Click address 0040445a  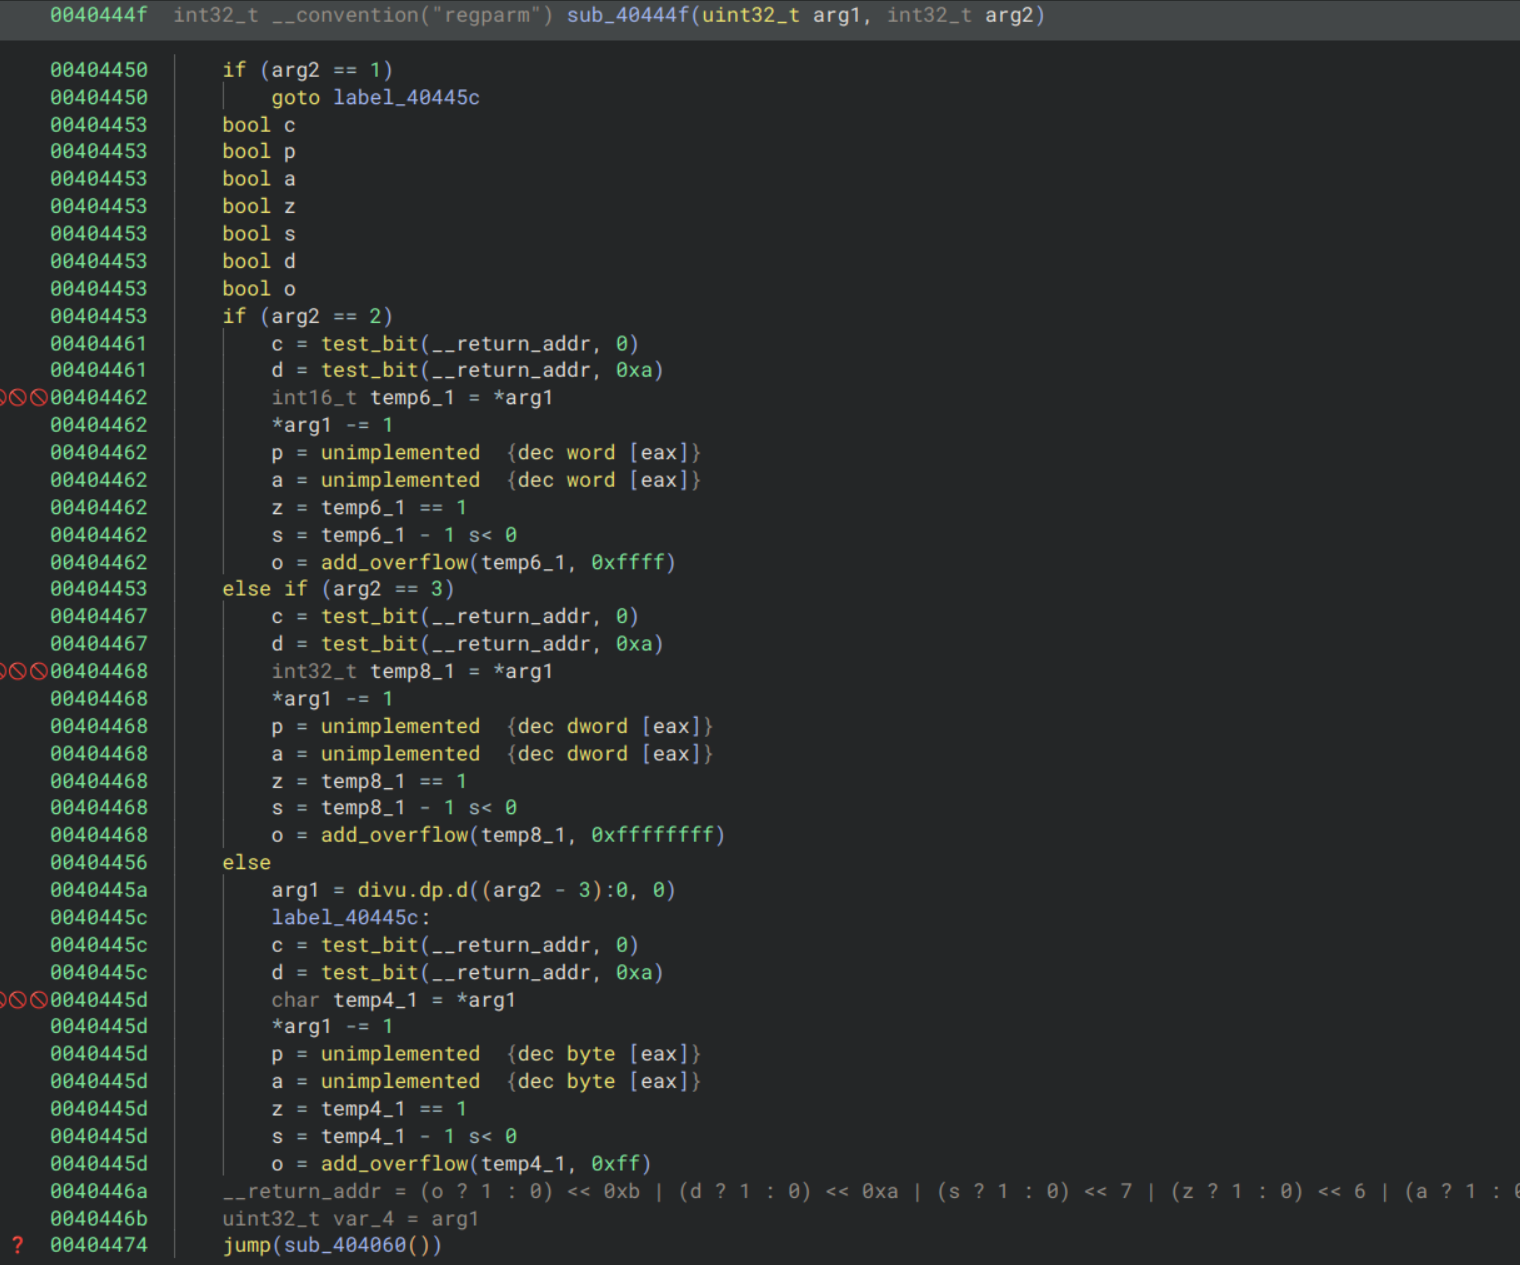pyautogui.click(x=99, y=890)
